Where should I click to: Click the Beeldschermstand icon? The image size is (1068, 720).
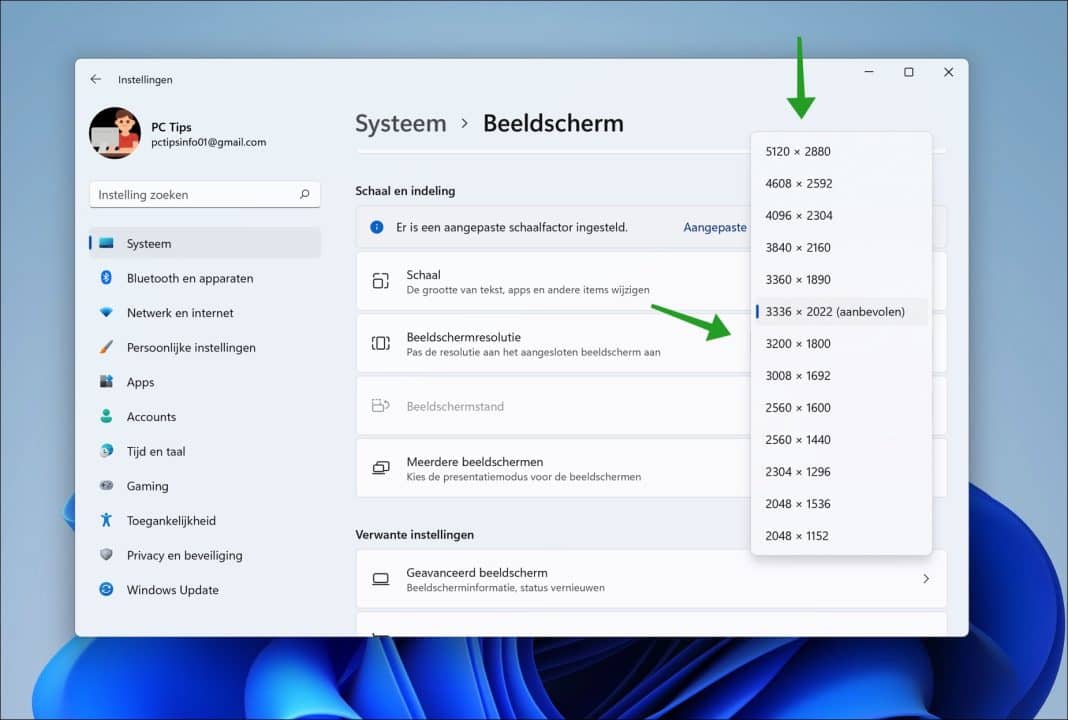pyautogui.click(x=380, y=405)
